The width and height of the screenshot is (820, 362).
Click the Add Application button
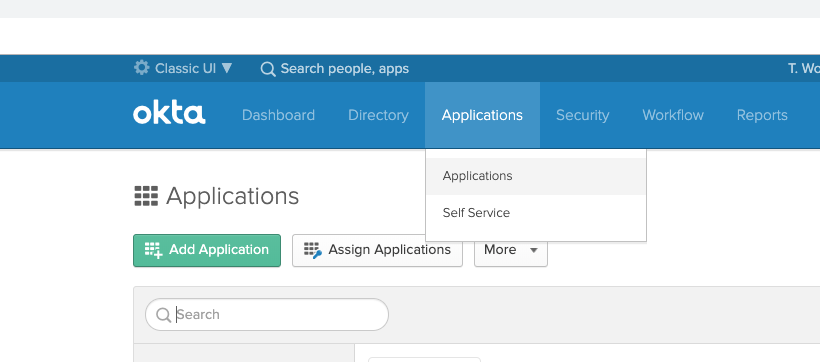[207, 251]
